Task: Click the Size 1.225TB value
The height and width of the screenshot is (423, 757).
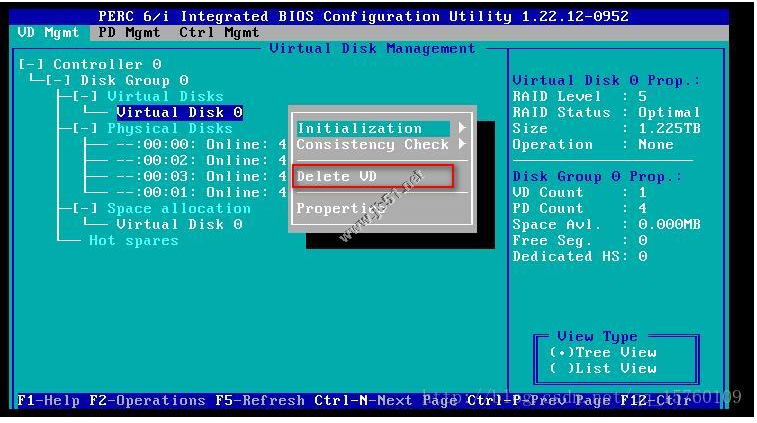Action: click(669, 128)
